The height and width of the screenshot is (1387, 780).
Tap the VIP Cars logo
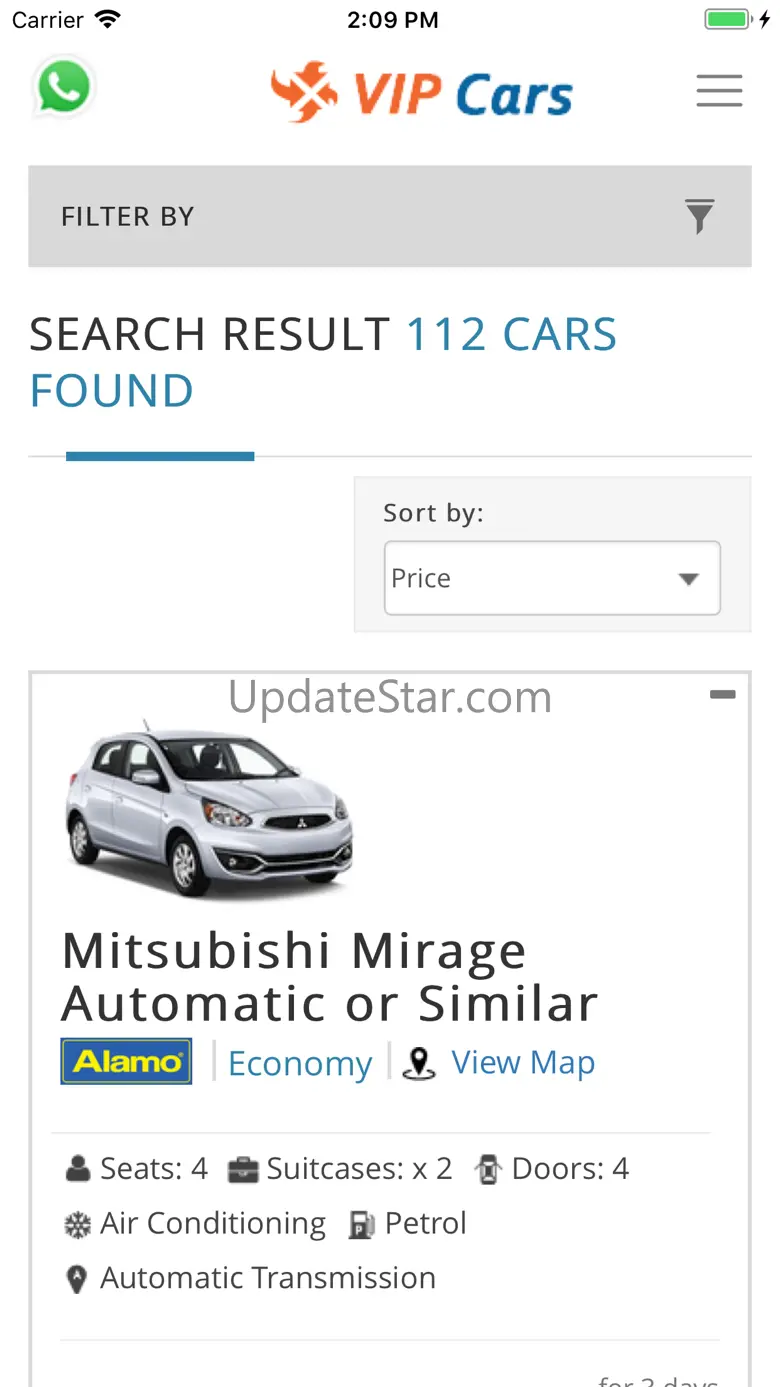pos(421,93)
